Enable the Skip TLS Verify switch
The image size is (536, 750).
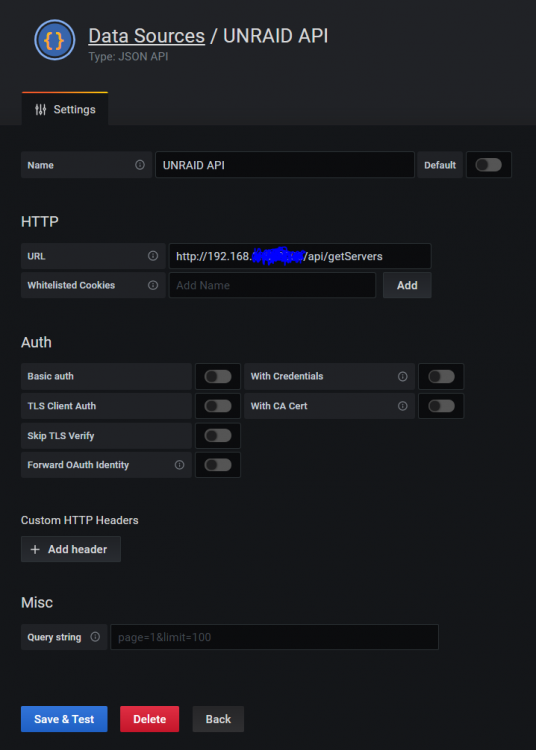coord(218,435)
